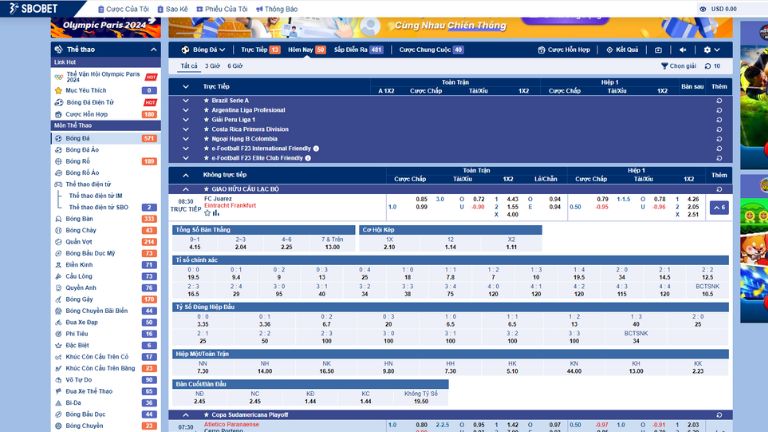Open the Cược Chung Cuộc tab

click(431, 49)
